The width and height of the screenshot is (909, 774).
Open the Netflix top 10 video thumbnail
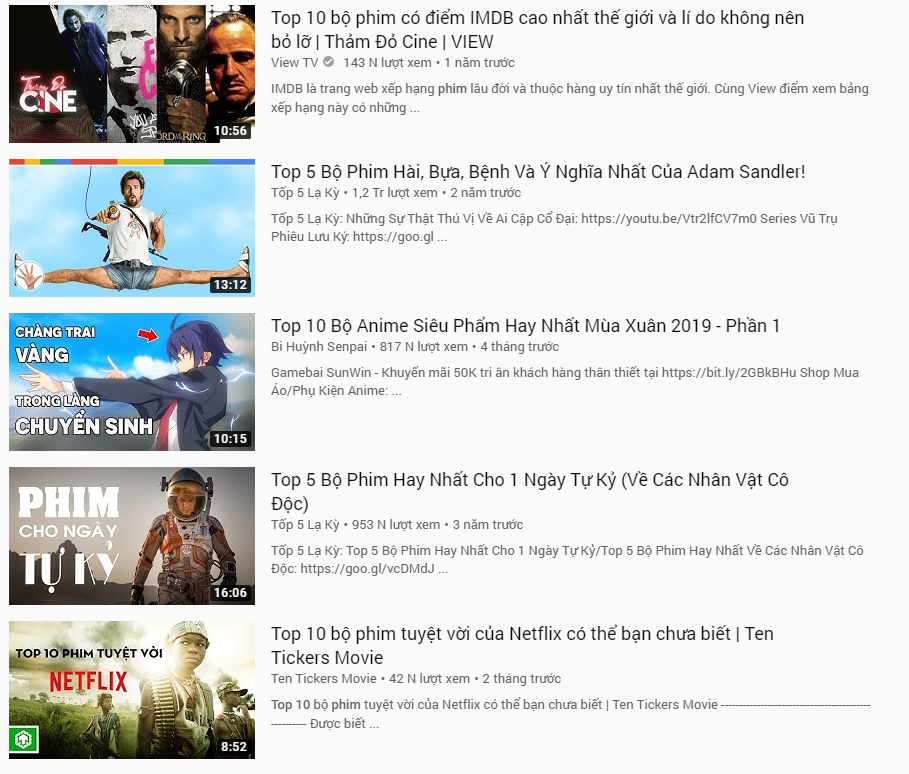click(132, 690)
